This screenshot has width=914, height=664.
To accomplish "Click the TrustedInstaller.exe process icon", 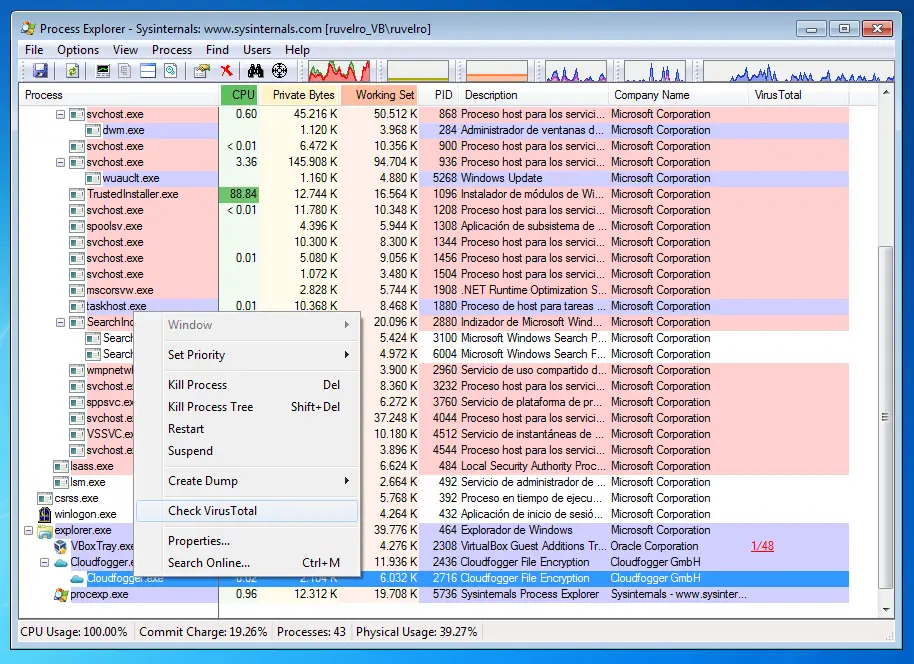I will pyautogui.click(x=77, y=194).
